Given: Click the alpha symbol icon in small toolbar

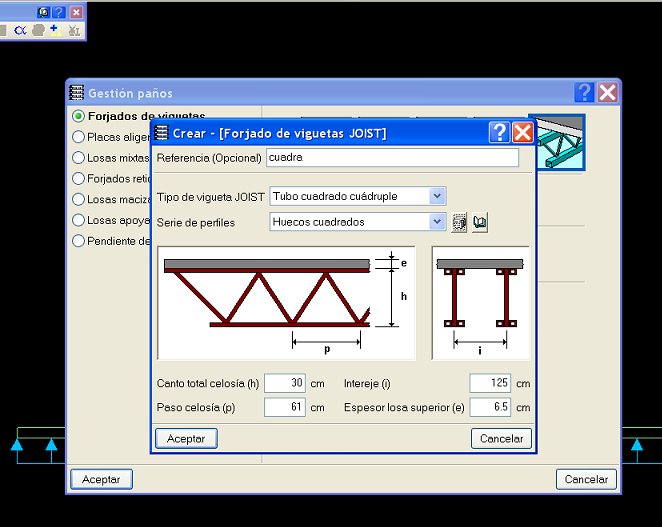Looking at the screenshot, I should pyautogui.click(x=20, y=30).
